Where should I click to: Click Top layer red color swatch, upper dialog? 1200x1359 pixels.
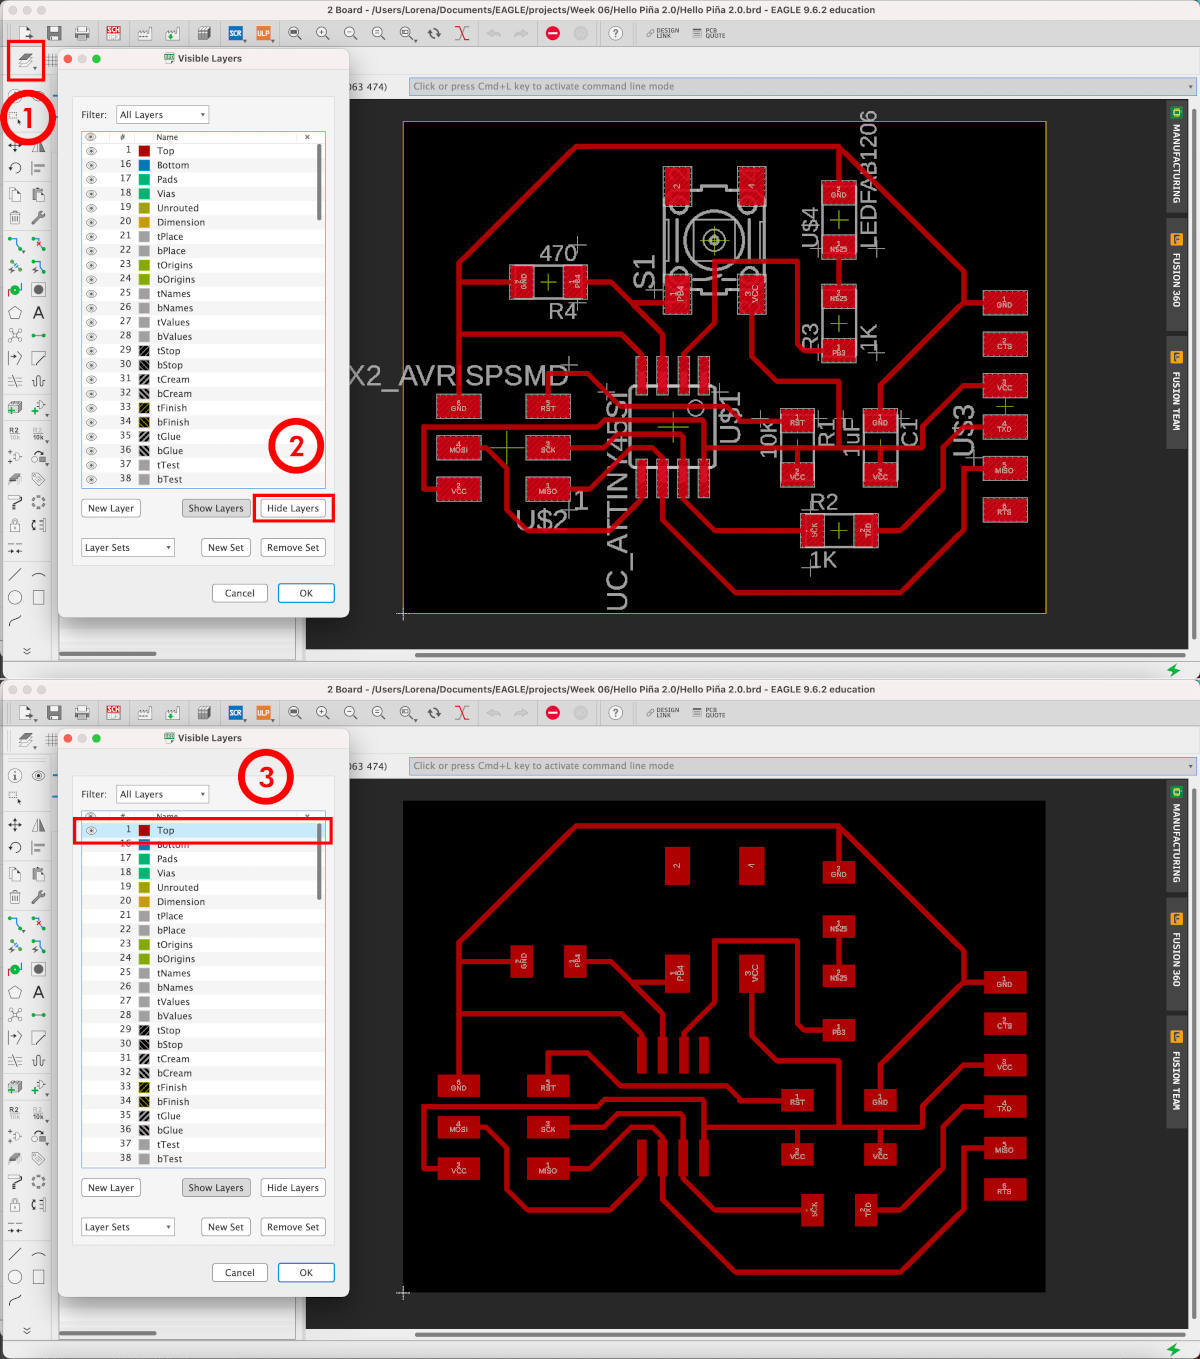[x=144, y=151]
